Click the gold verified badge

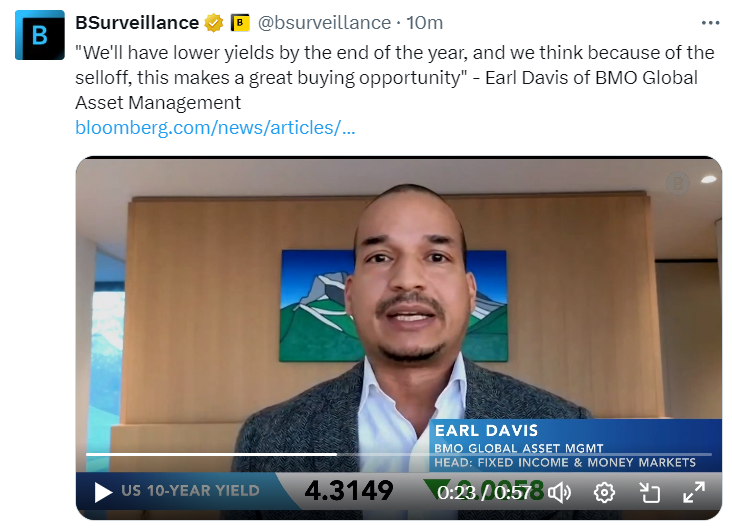coord(214,22)
